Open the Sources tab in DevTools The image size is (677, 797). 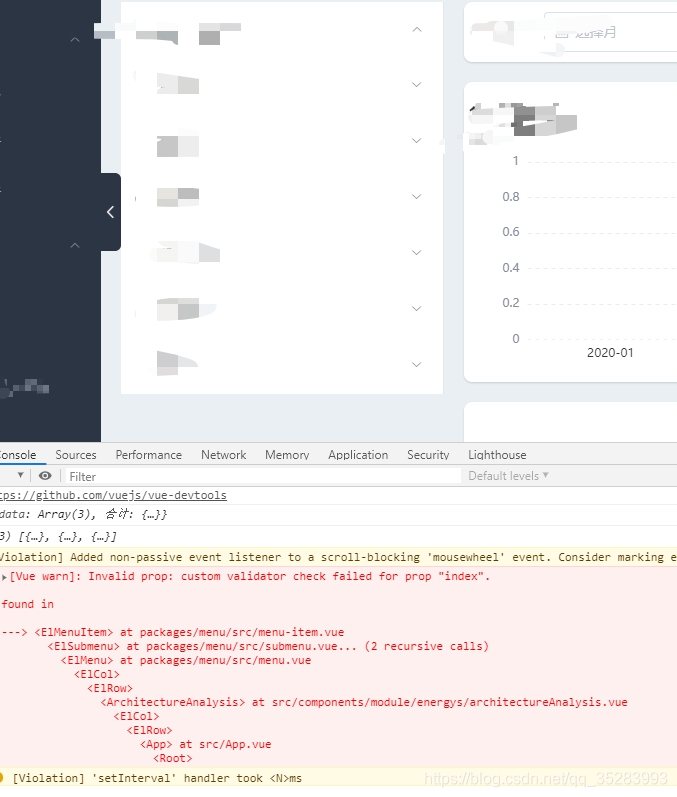(76, 455)
